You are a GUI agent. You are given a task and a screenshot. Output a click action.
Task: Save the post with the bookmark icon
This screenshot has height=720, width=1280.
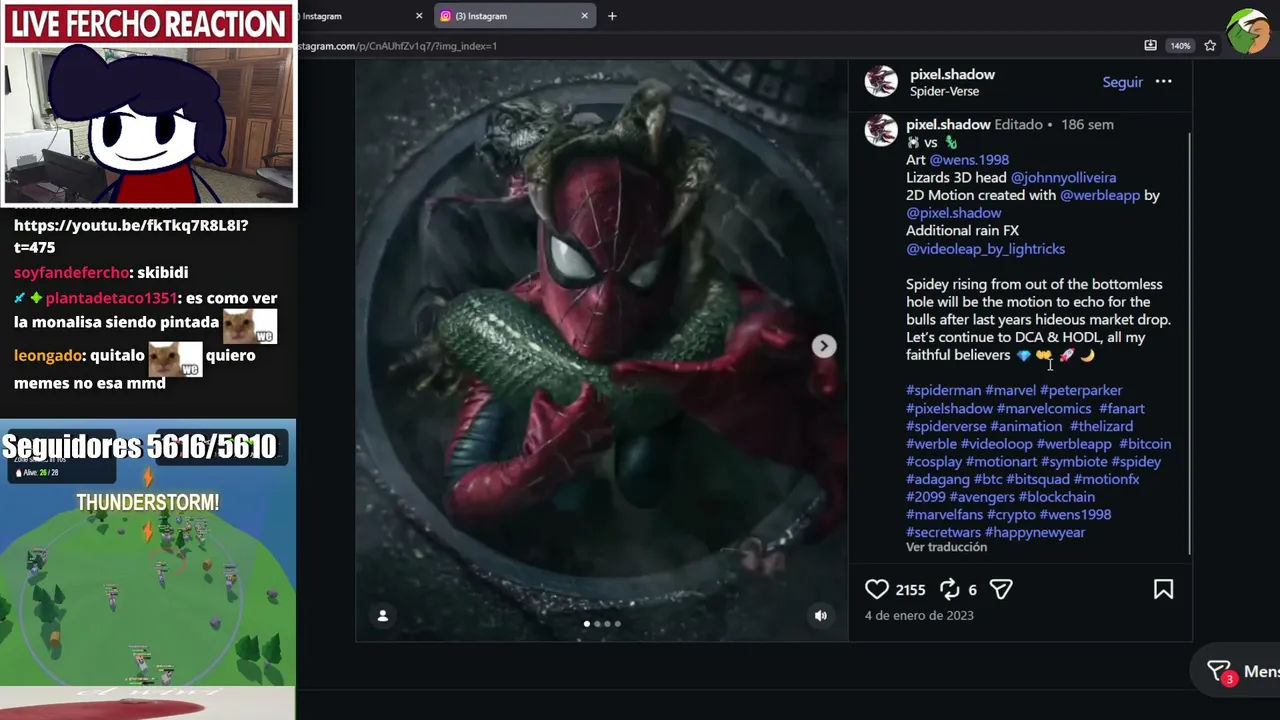point(1163,590)
